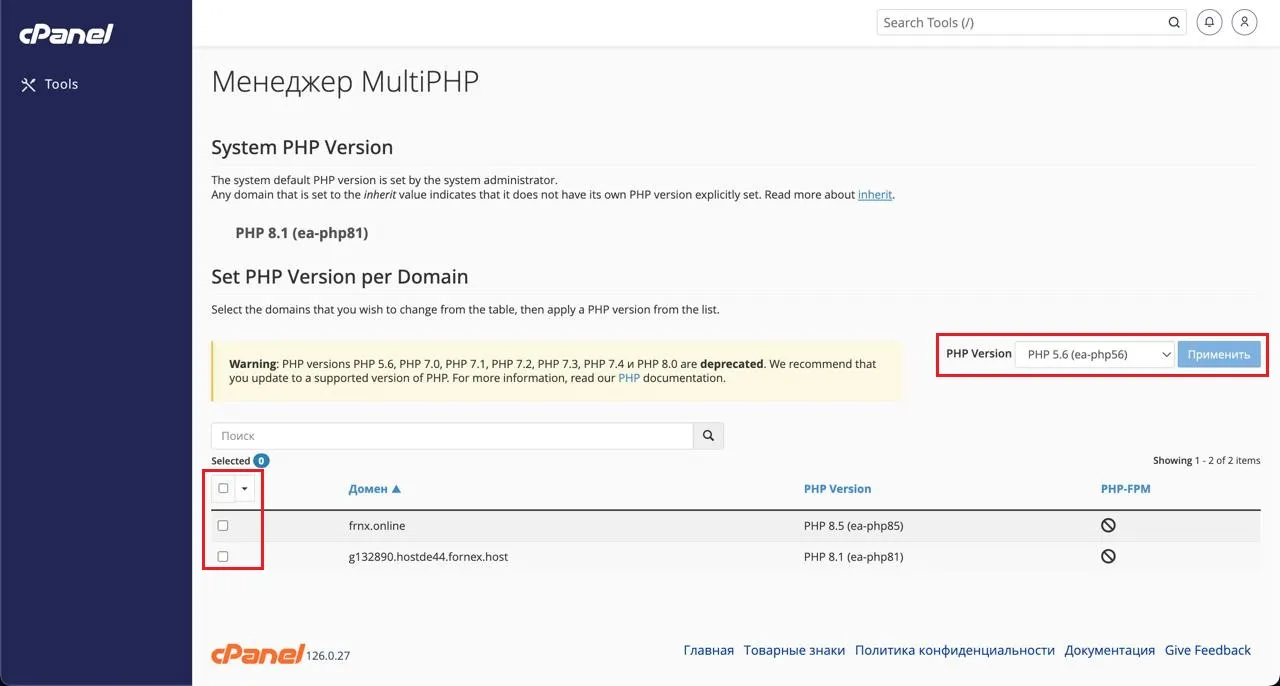Click the cPanel footer logo

tap(257, 654)
